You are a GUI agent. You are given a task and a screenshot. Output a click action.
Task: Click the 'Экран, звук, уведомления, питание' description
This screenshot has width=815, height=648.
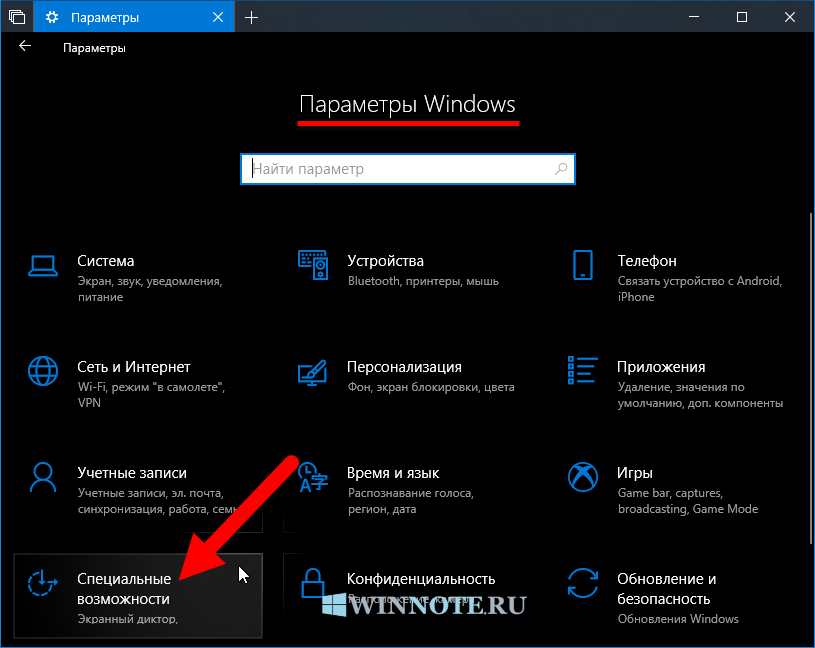click(150, 289)
